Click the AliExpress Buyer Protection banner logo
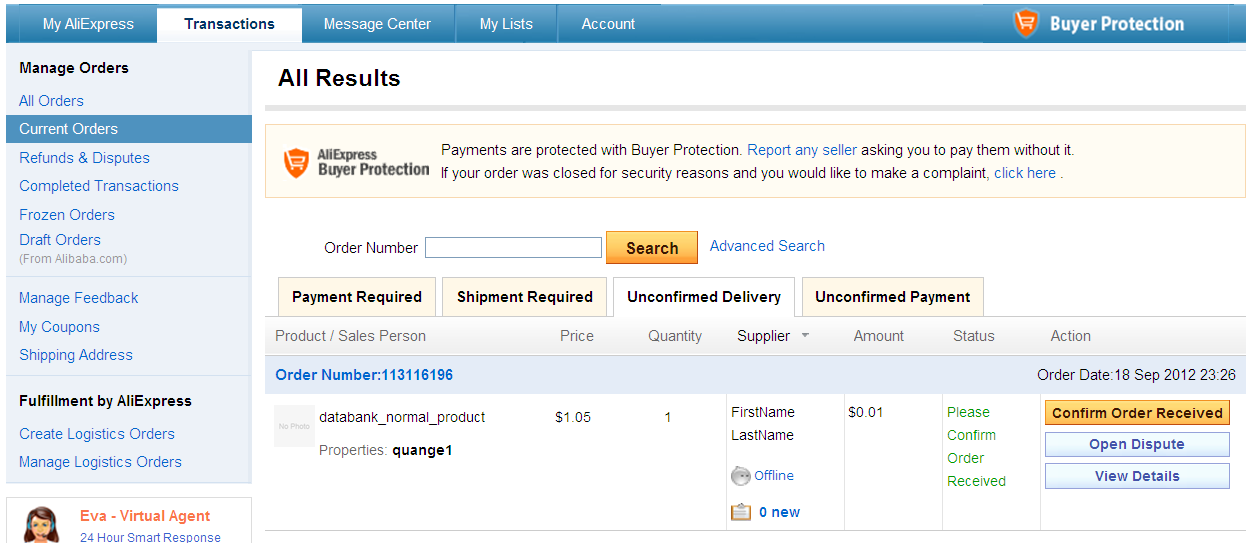This screenshot has width=1255, height=543. pyautogui.click(x=356, y=162)
